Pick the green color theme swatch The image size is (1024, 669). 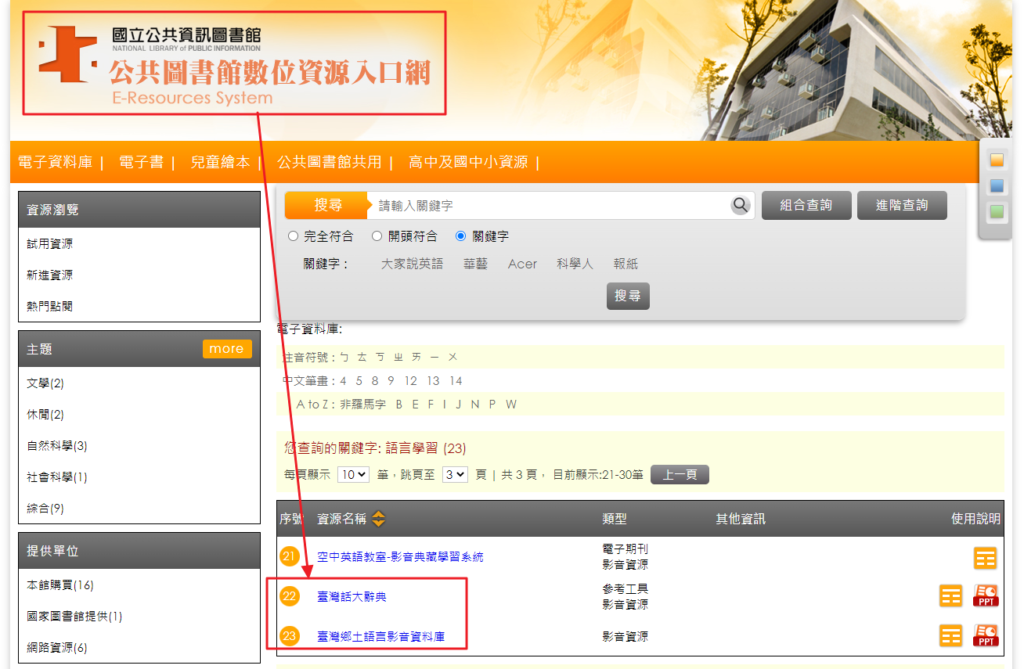click(996, 212)
